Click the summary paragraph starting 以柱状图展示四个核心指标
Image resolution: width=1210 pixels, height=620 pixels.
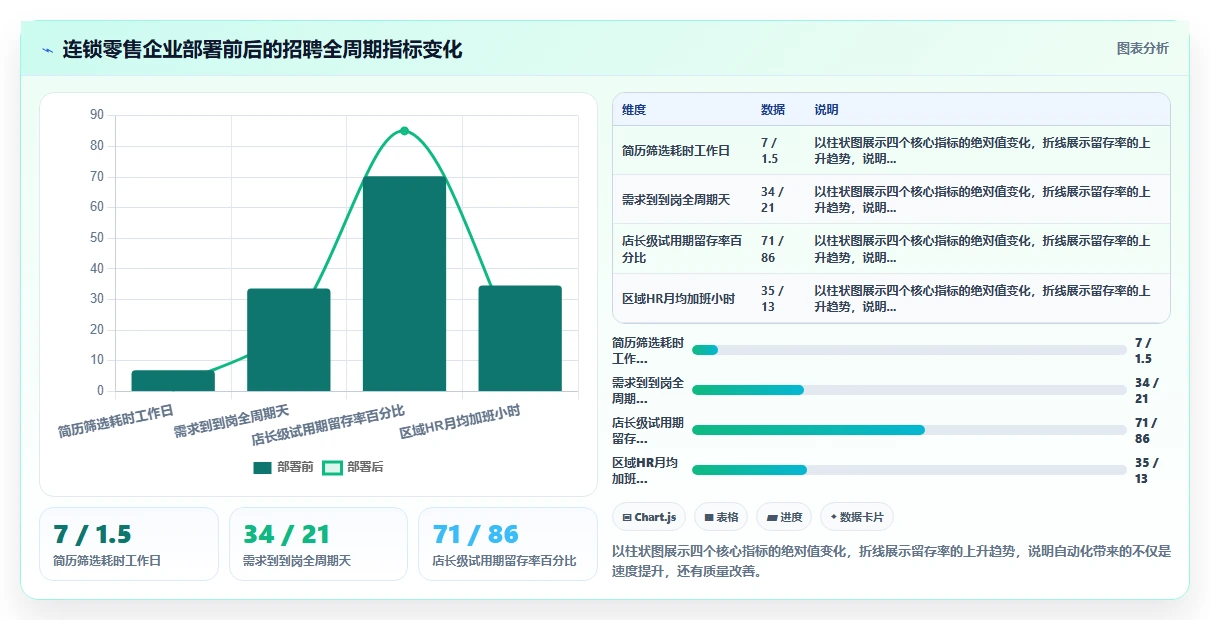(890, 561)
